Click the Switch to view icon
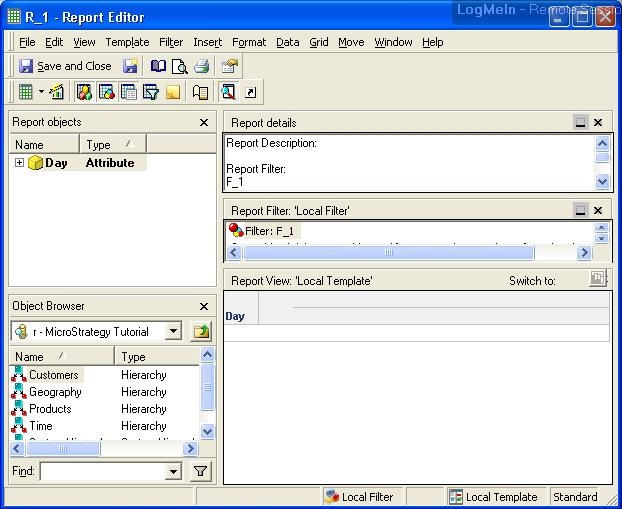The image size is (622, 509). click(597, 280)
